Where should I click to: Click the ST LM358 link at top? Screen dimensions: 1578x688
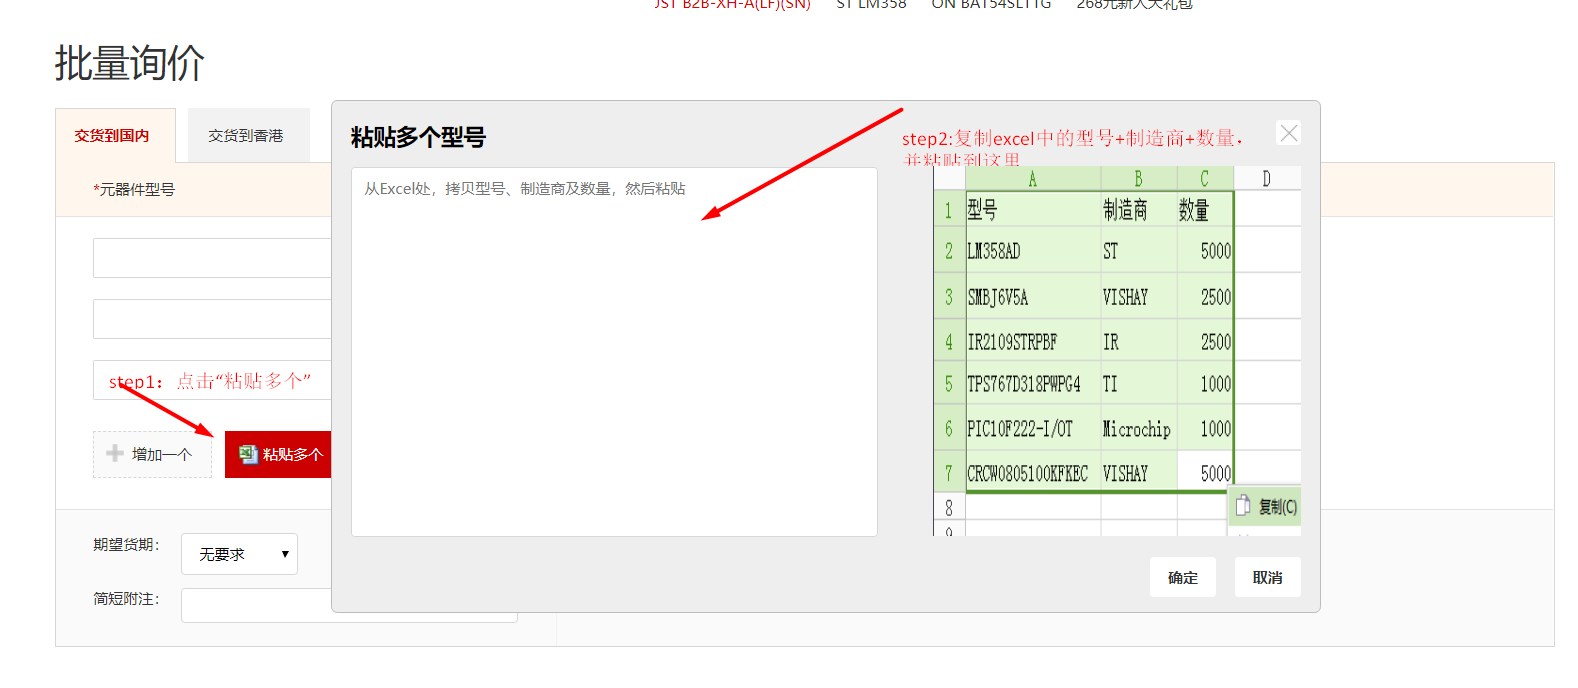871,4
